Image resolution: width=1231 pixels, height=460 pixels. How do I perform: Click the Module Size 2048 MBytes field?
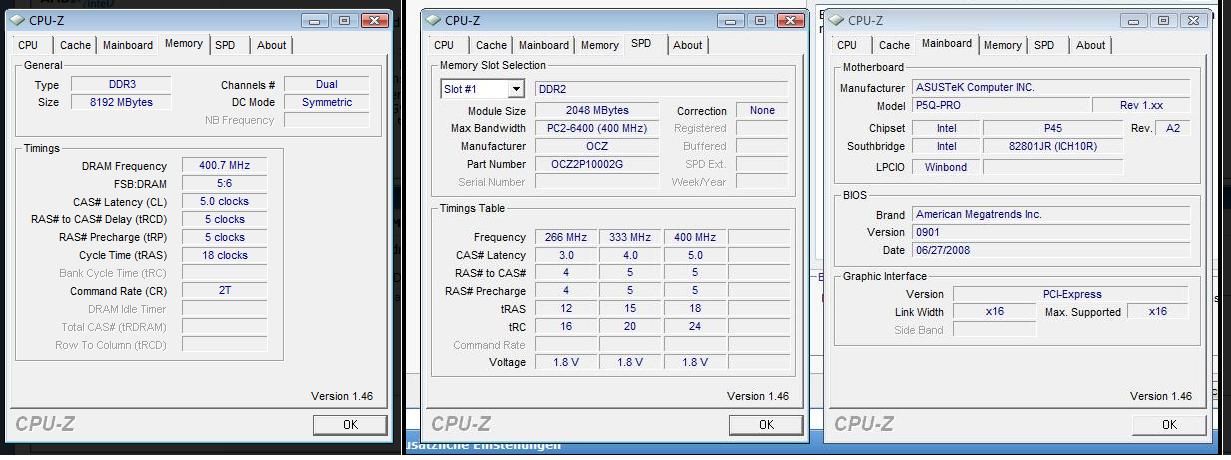click(x=596, y=111)
